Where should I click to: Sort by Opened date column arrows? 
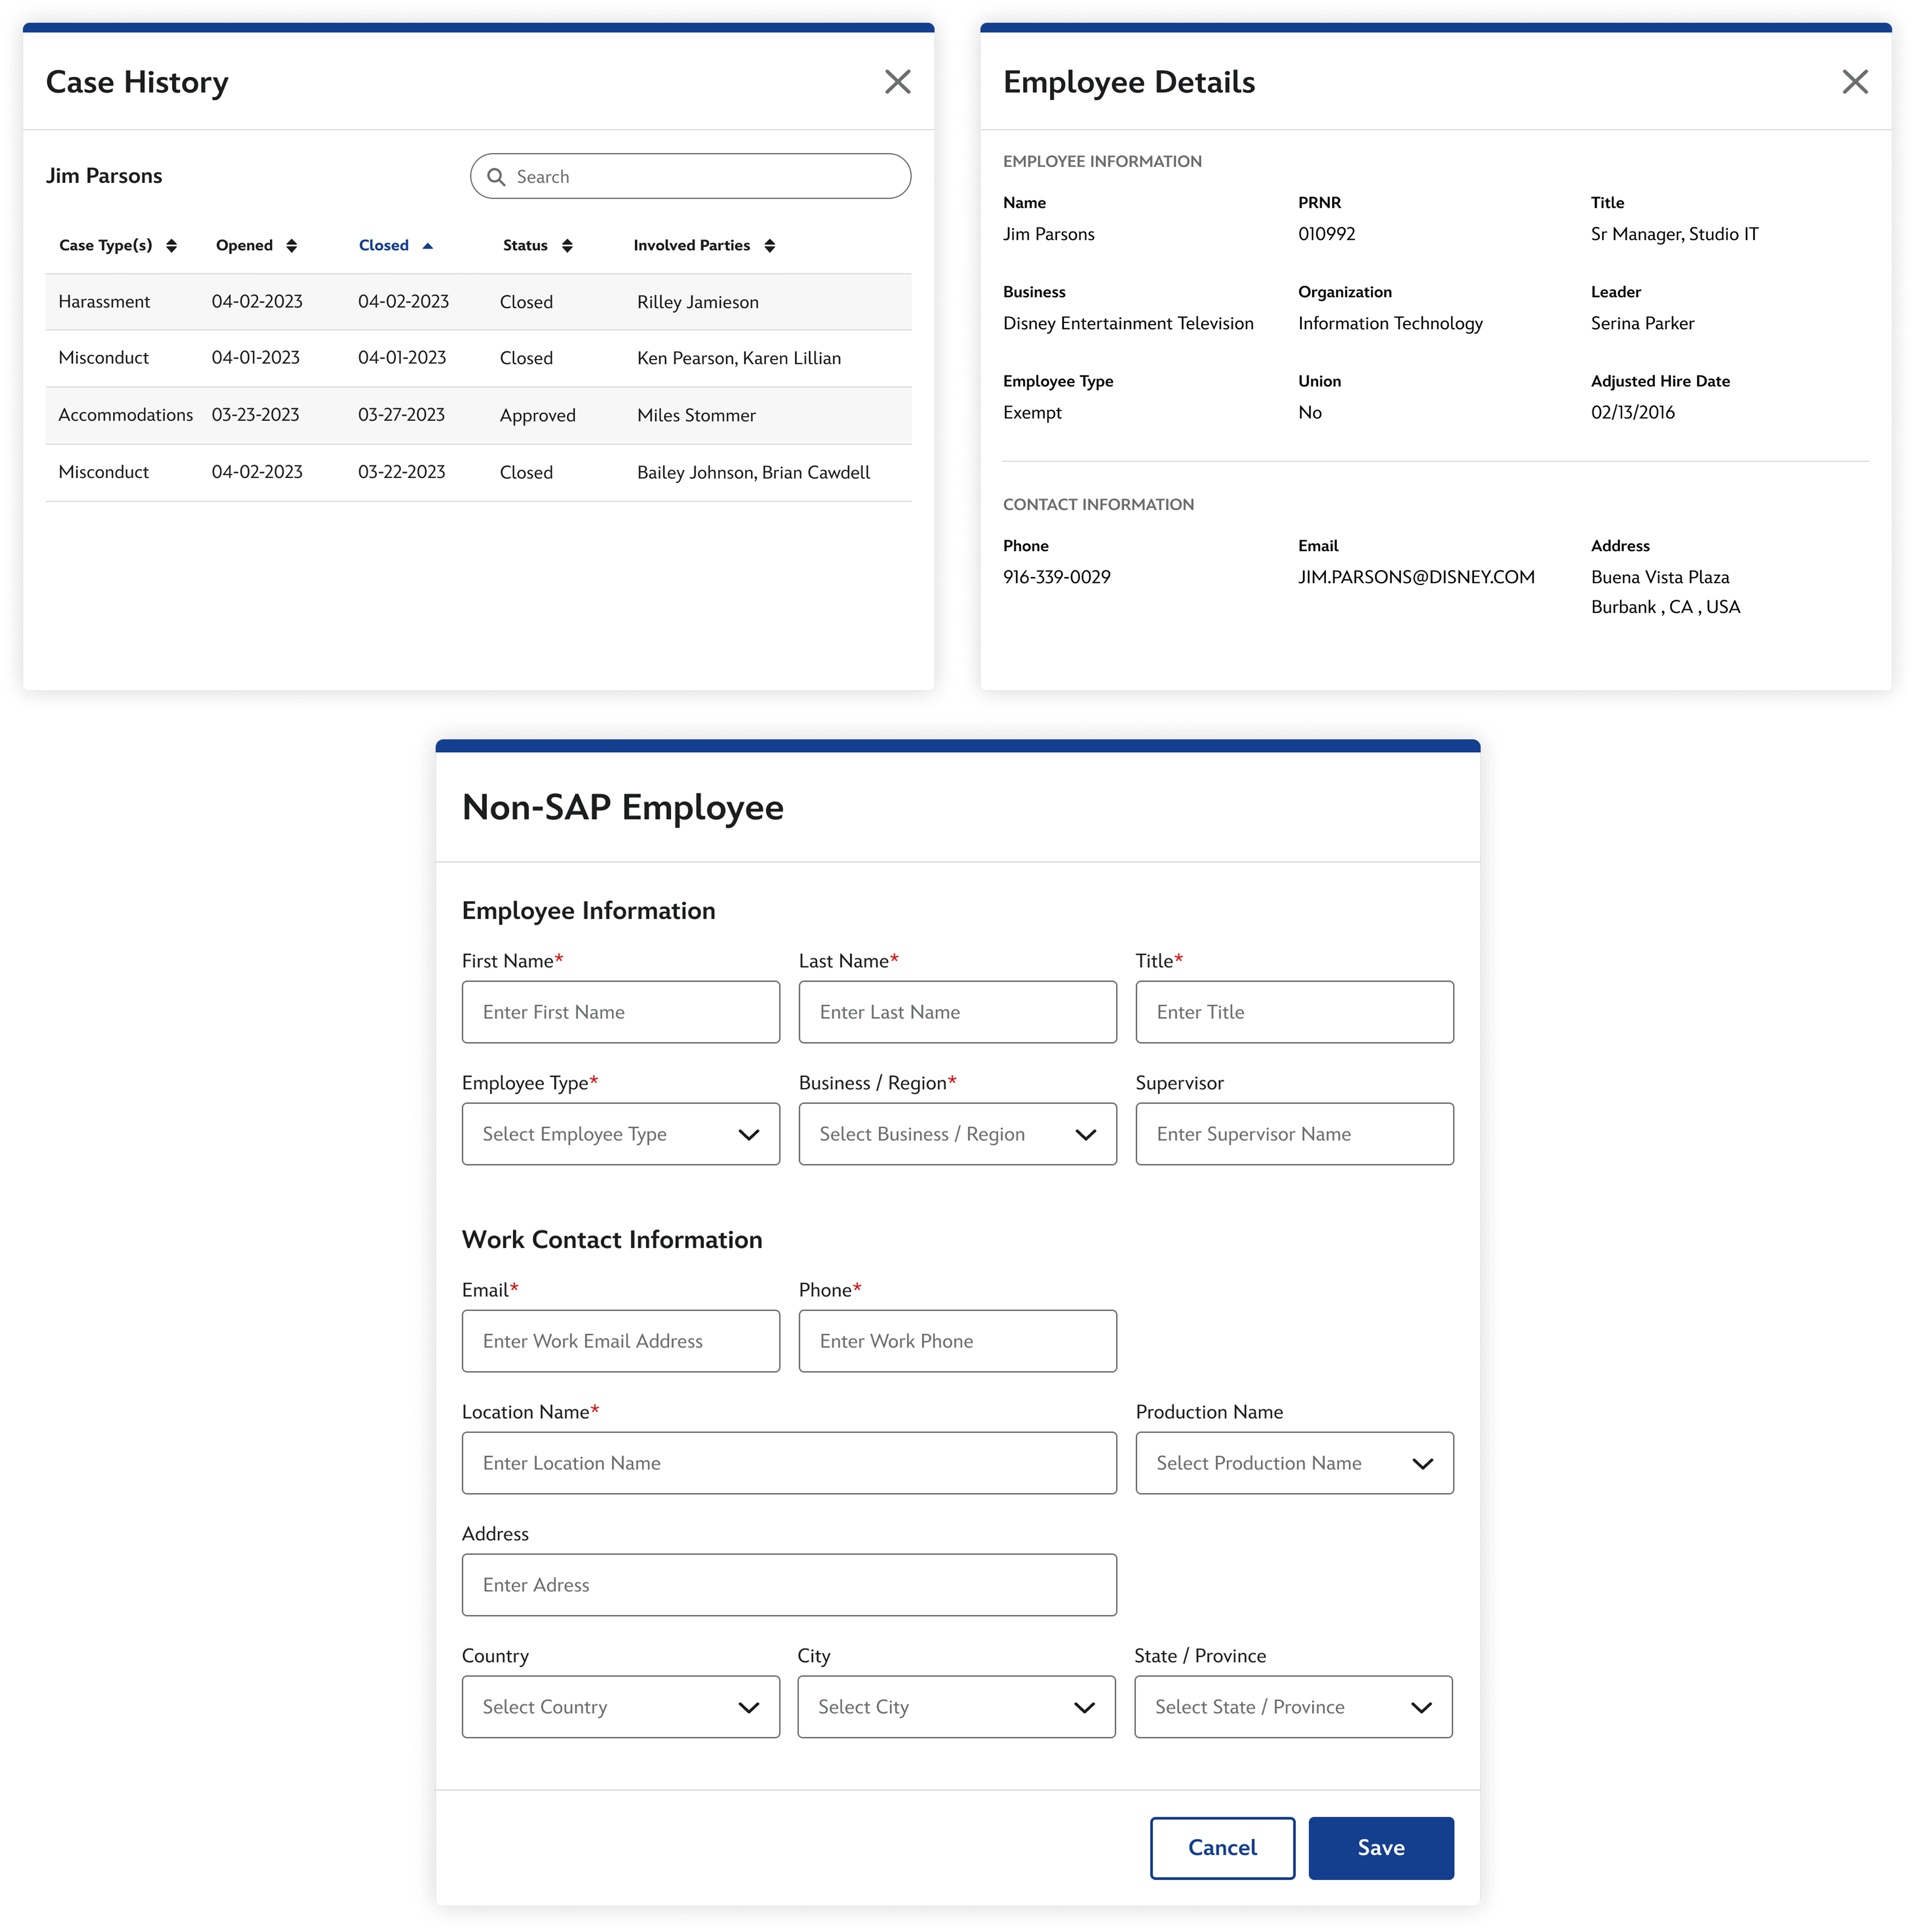click(291, 246)
